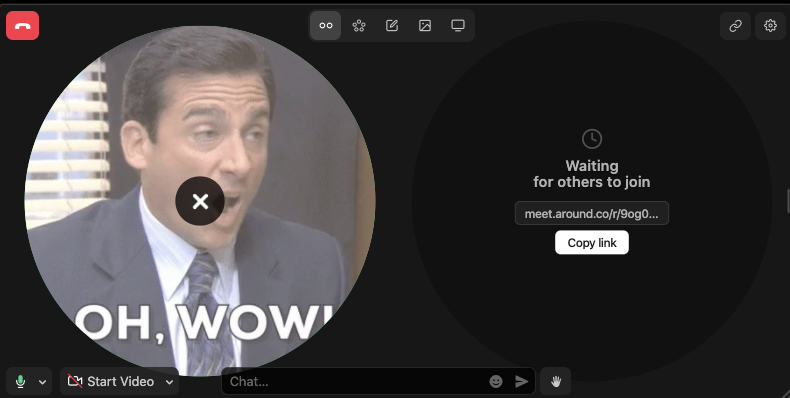Image resolution: width=790 pixels, height=398 pixels.
Task: Switch to the floating heads layout icon
Action: coord(325,25)
